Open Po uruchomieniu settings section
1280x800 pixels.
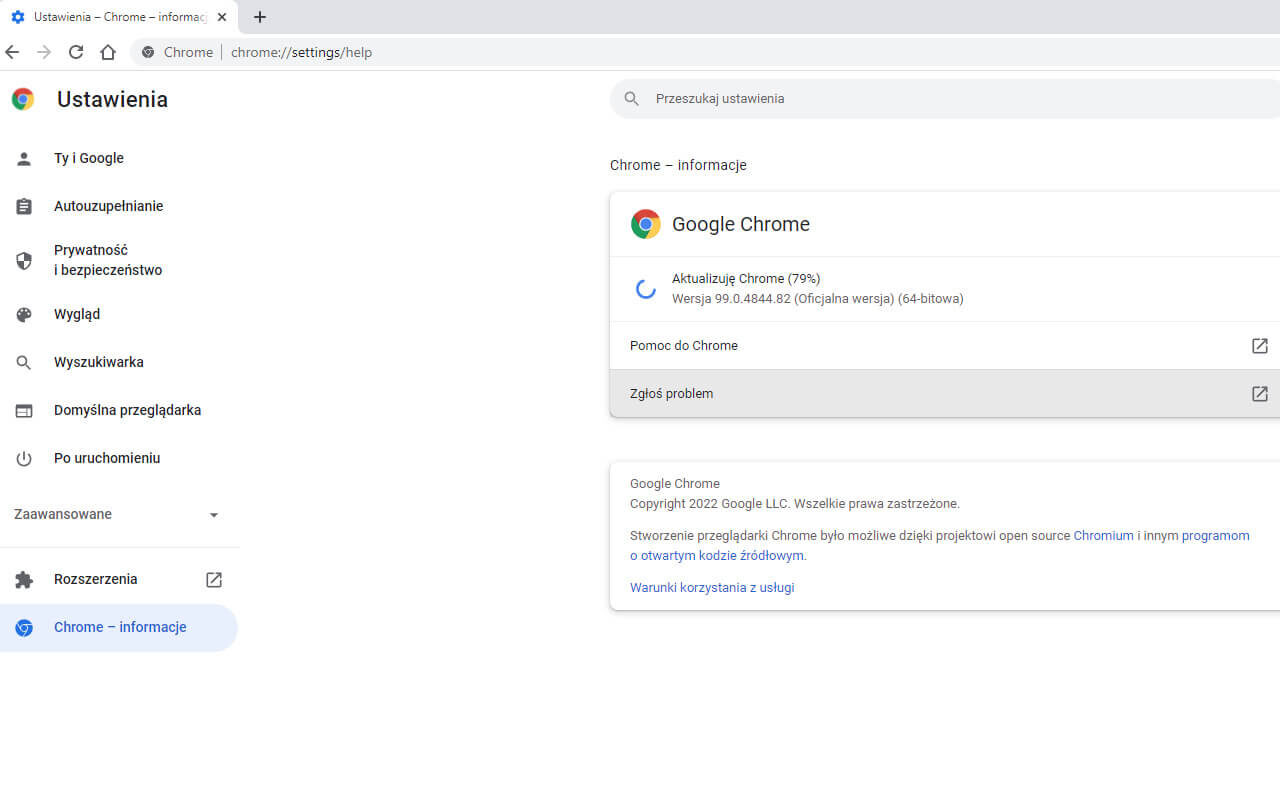[x=119, y=458]
